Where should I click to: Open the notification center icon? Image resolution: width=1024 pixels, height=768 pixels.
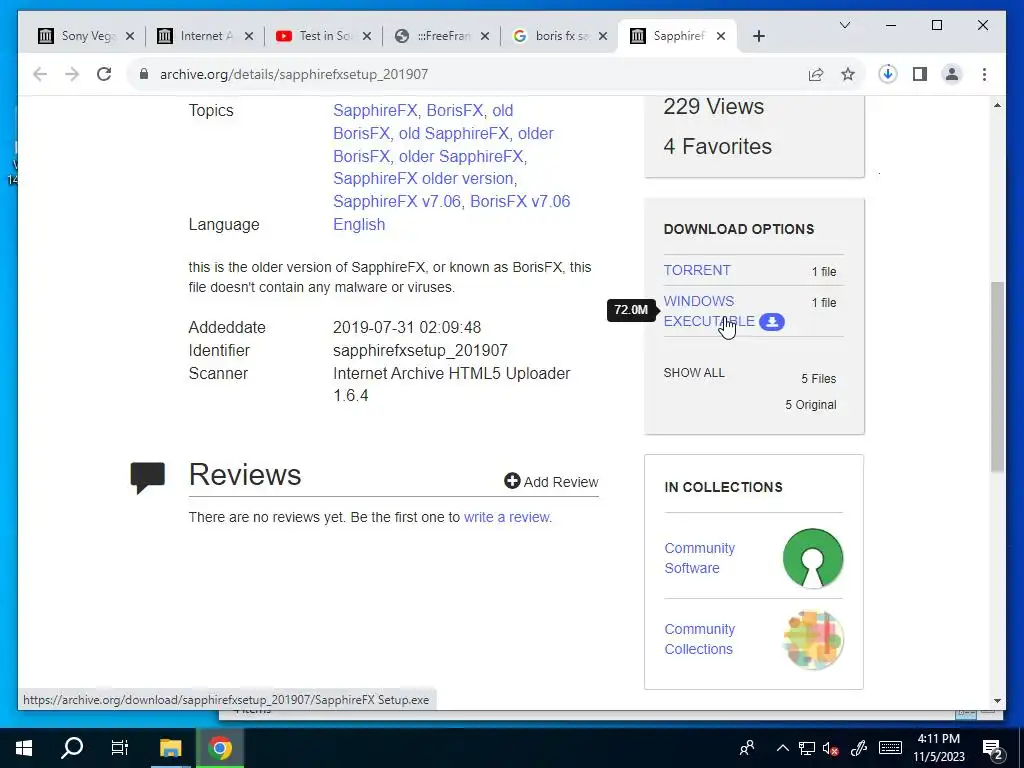(x=993, y=748)
